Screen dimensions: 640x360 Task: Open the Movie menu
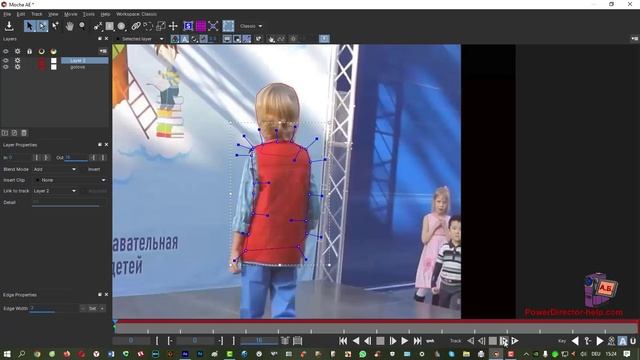coord(71,14)
